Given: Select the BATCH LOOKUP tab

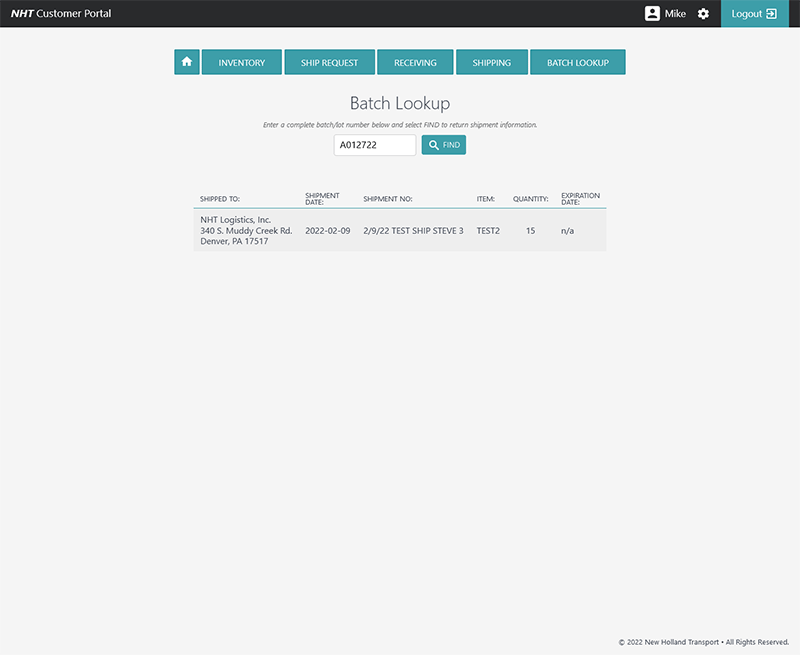Looking at the screenshot, I should (578, 62).
